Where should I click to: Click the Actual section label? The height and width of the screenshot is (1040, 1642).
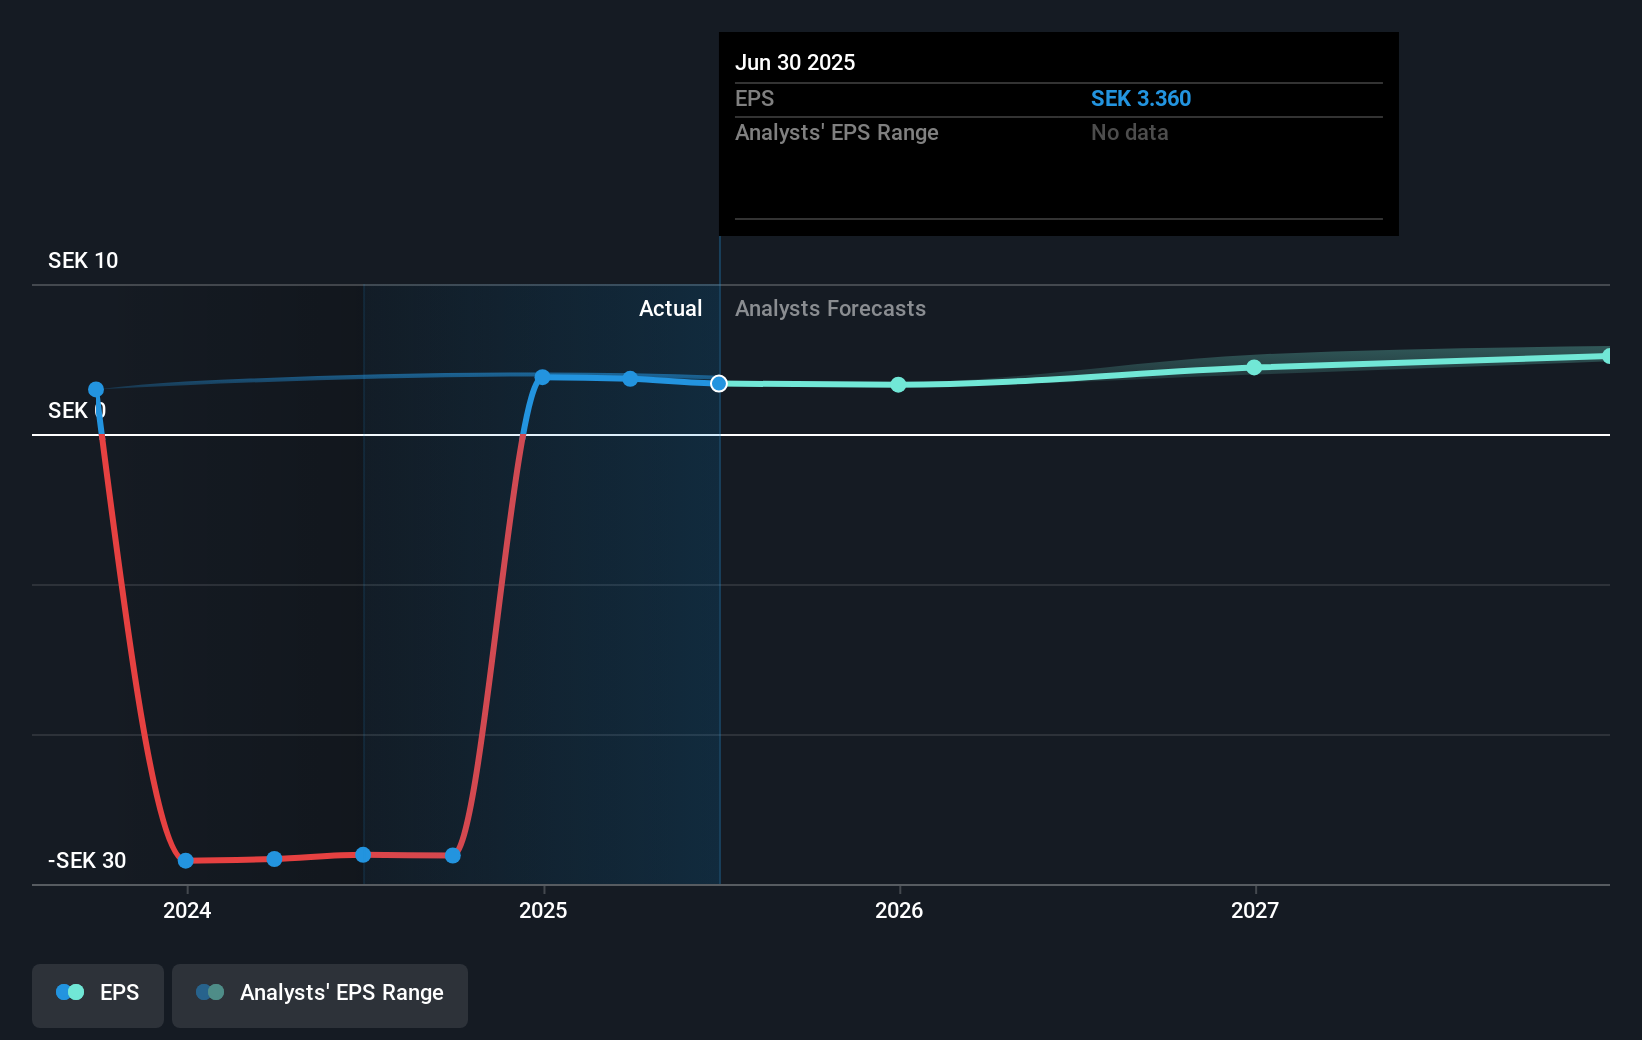[670, 309]
